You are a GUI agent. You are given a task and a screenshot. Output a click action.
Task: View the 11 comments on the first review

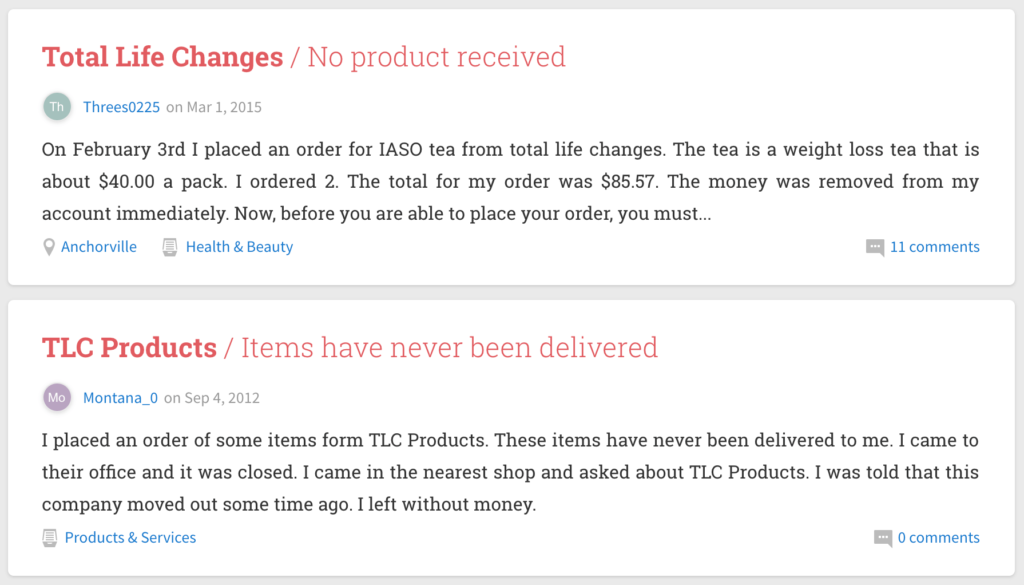934,247
